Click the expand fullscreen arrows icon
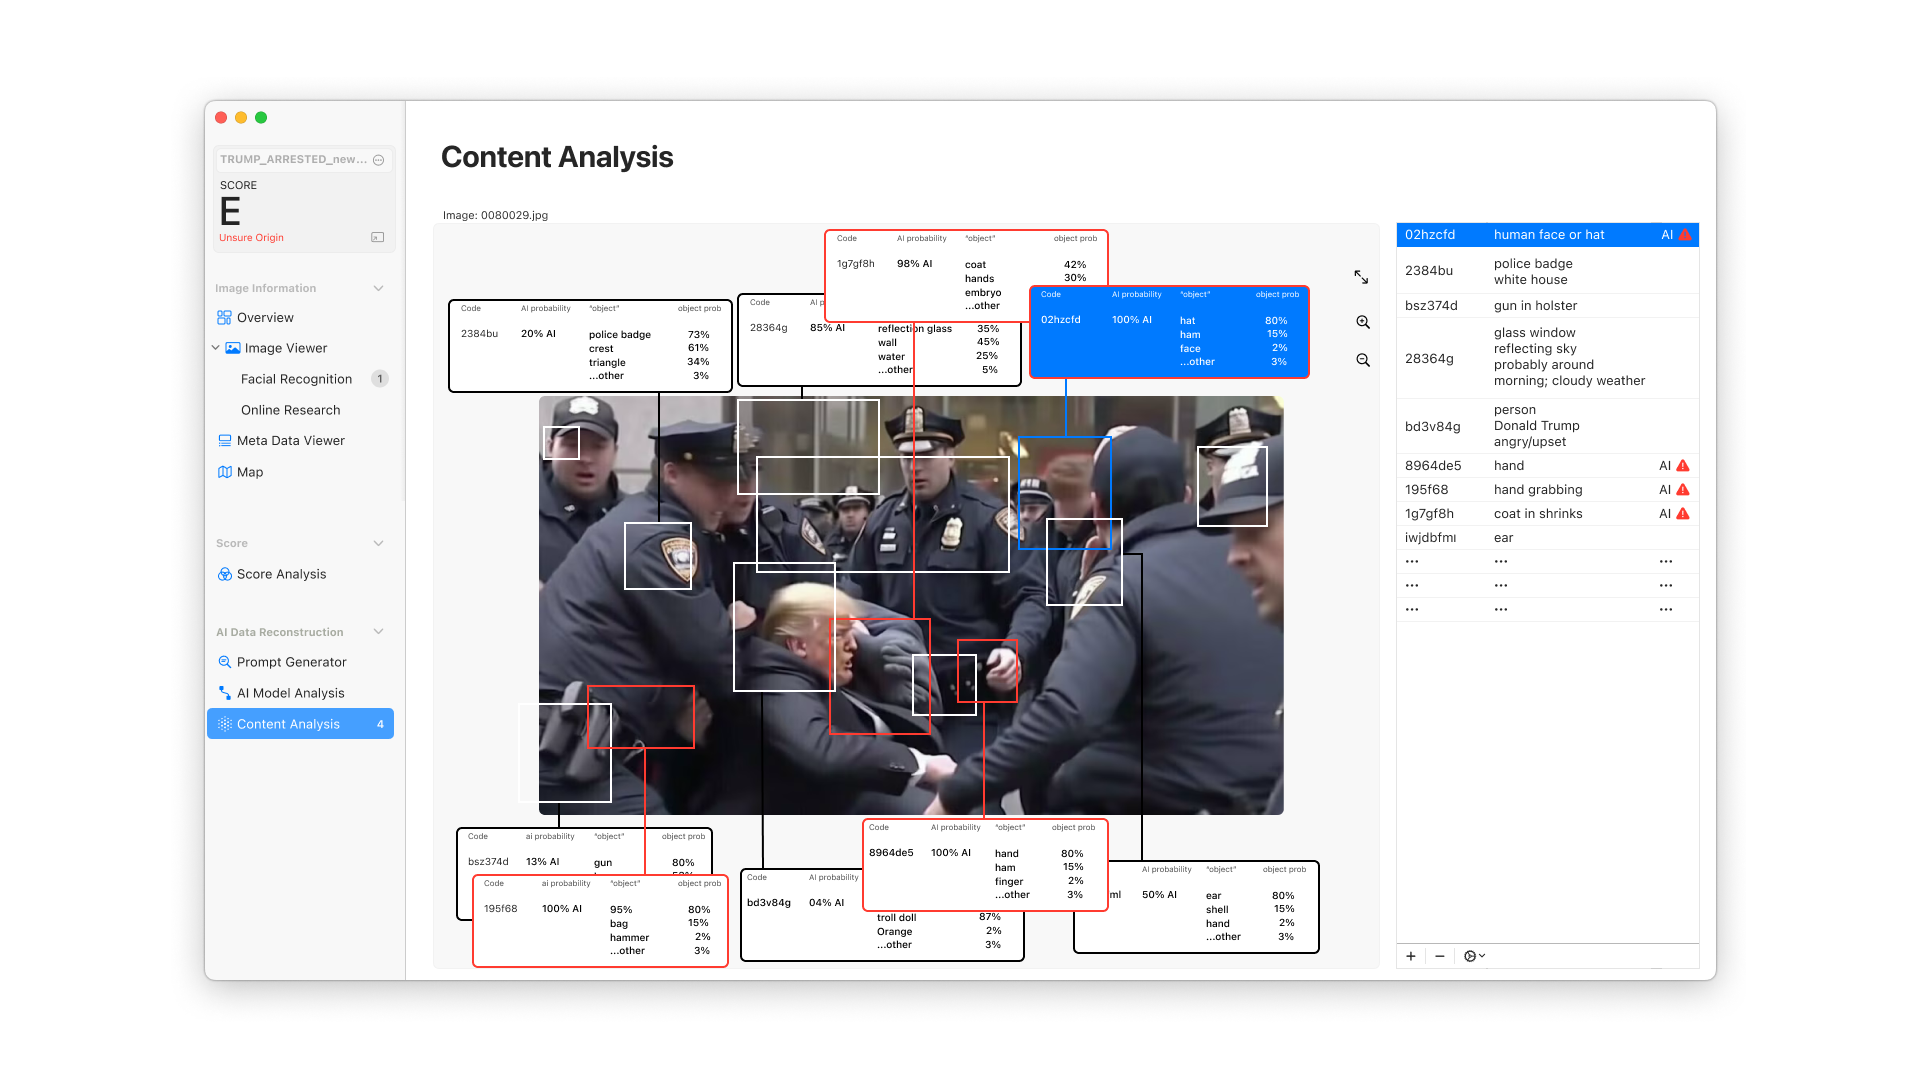This screenshot has width=1920, height=1080. point(1361,277)
